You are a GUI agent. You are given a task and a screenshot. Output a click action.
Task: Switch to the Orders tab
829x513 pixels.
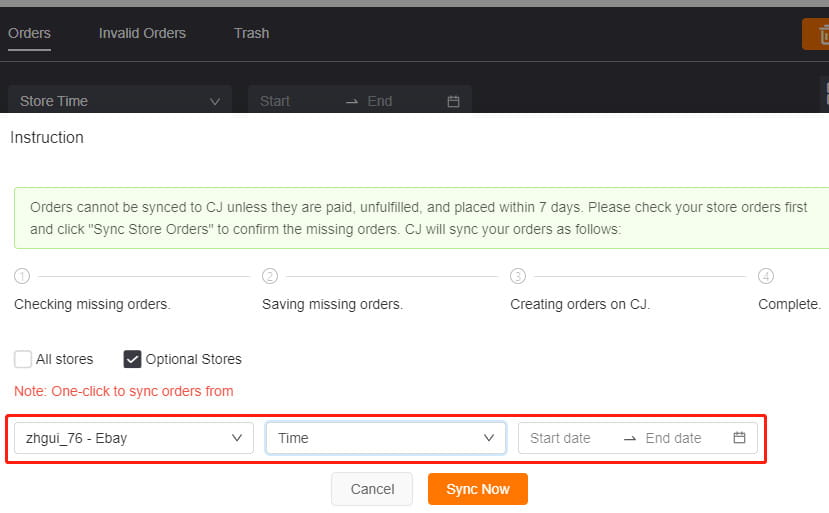(x=29, y=33)
